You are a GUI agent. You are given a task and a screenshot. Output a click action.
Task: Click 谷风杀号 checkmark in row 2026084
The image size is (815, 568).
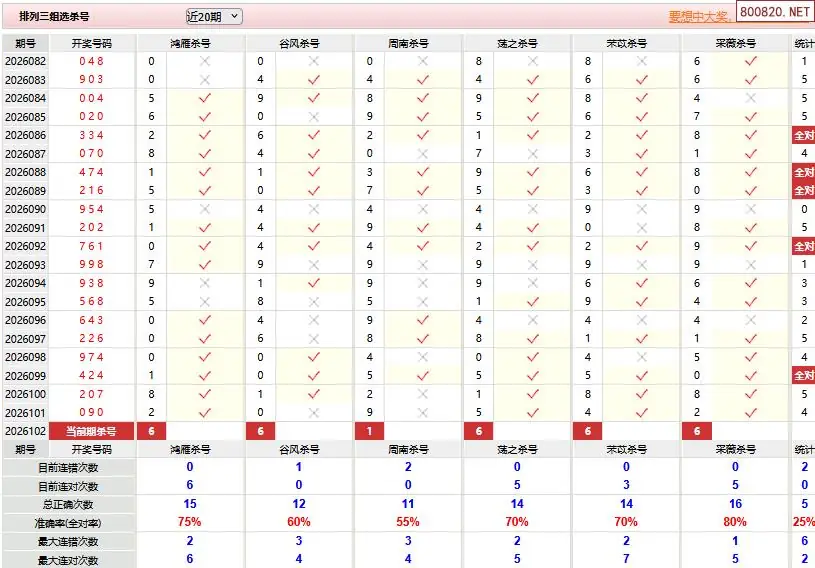coord(314,98)
